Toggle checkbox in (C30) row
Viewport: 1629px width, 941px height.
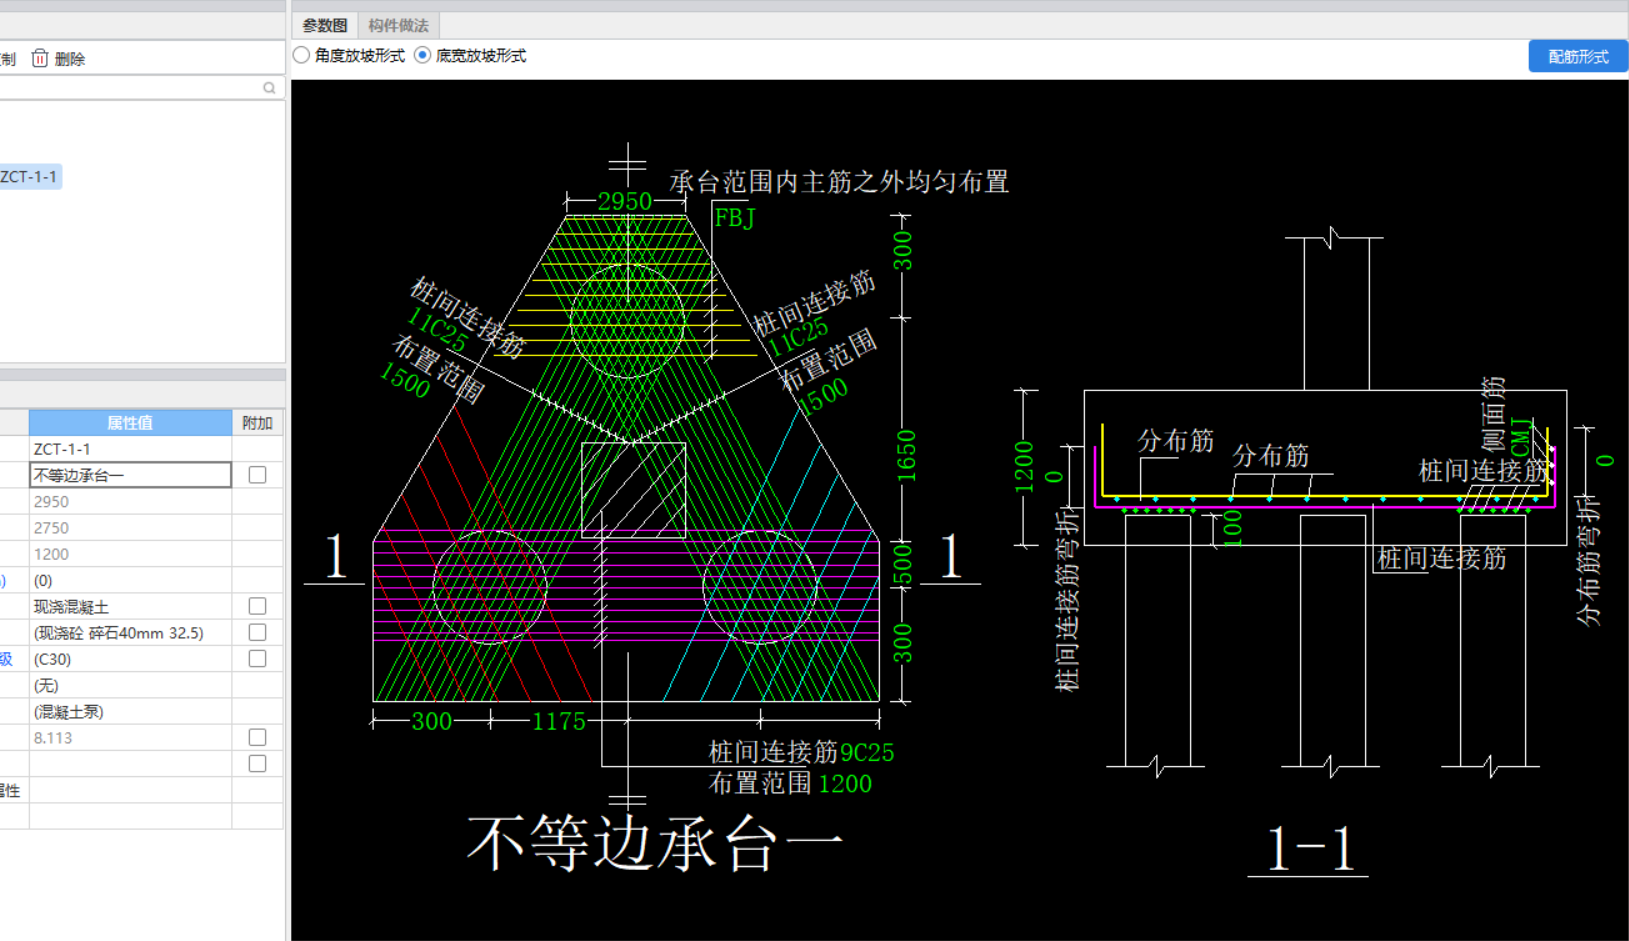257,659
